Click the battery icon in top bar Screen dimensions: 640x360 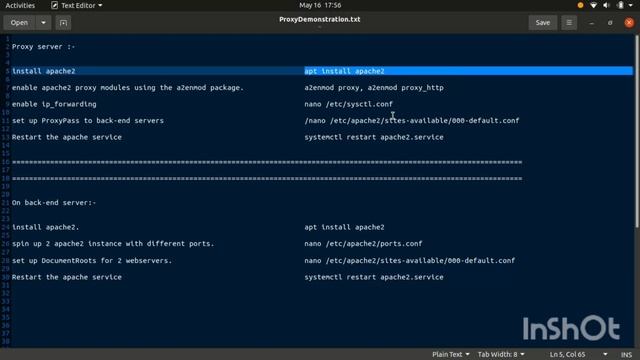pyautogui.click(x=620, y=5)
